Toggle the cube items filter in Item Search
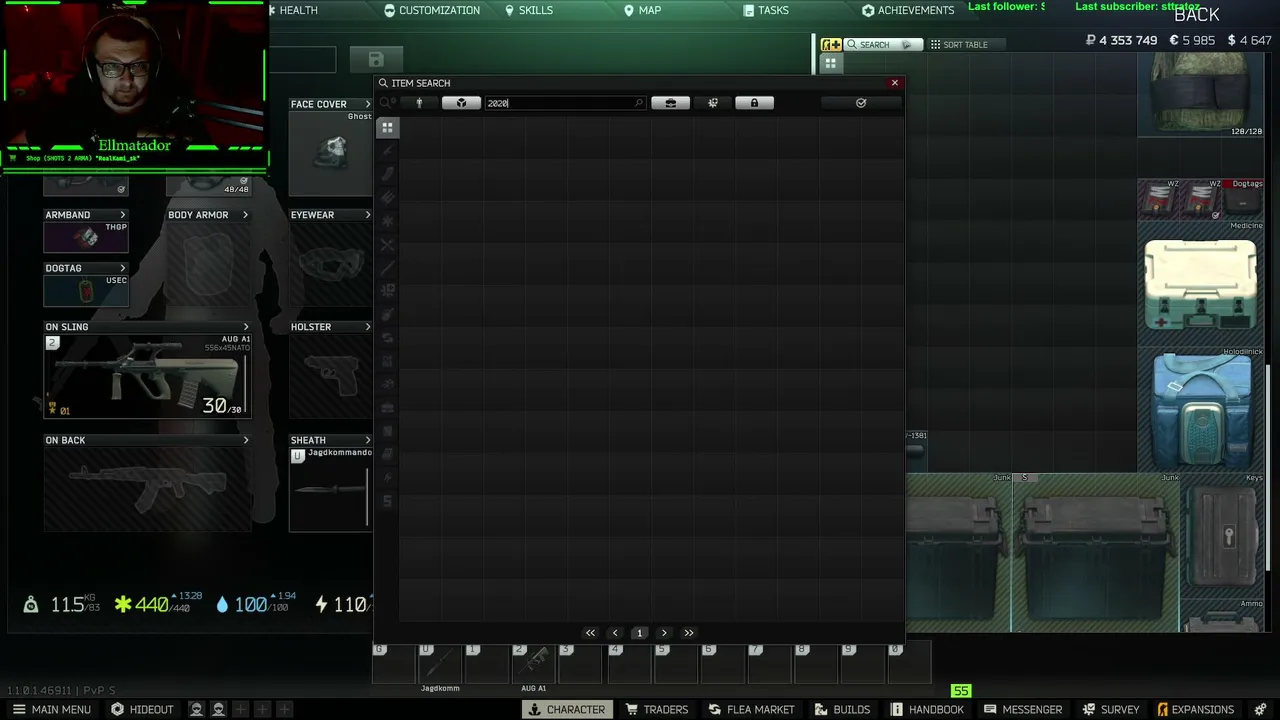This screenshot has height=720, width=1280. (x=461, y=103)
